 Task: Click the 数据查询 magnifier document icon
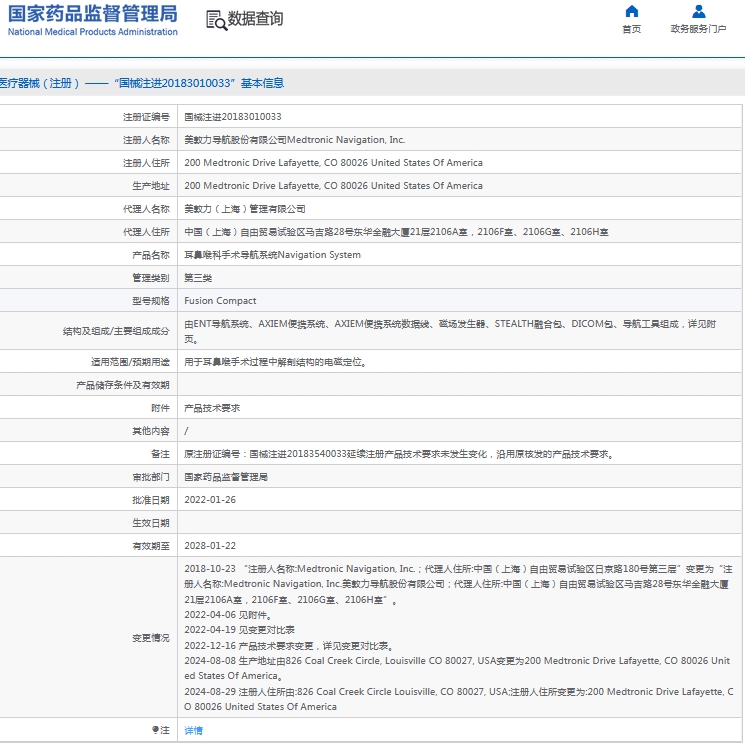pyautogui.click(x=217, y=20)
